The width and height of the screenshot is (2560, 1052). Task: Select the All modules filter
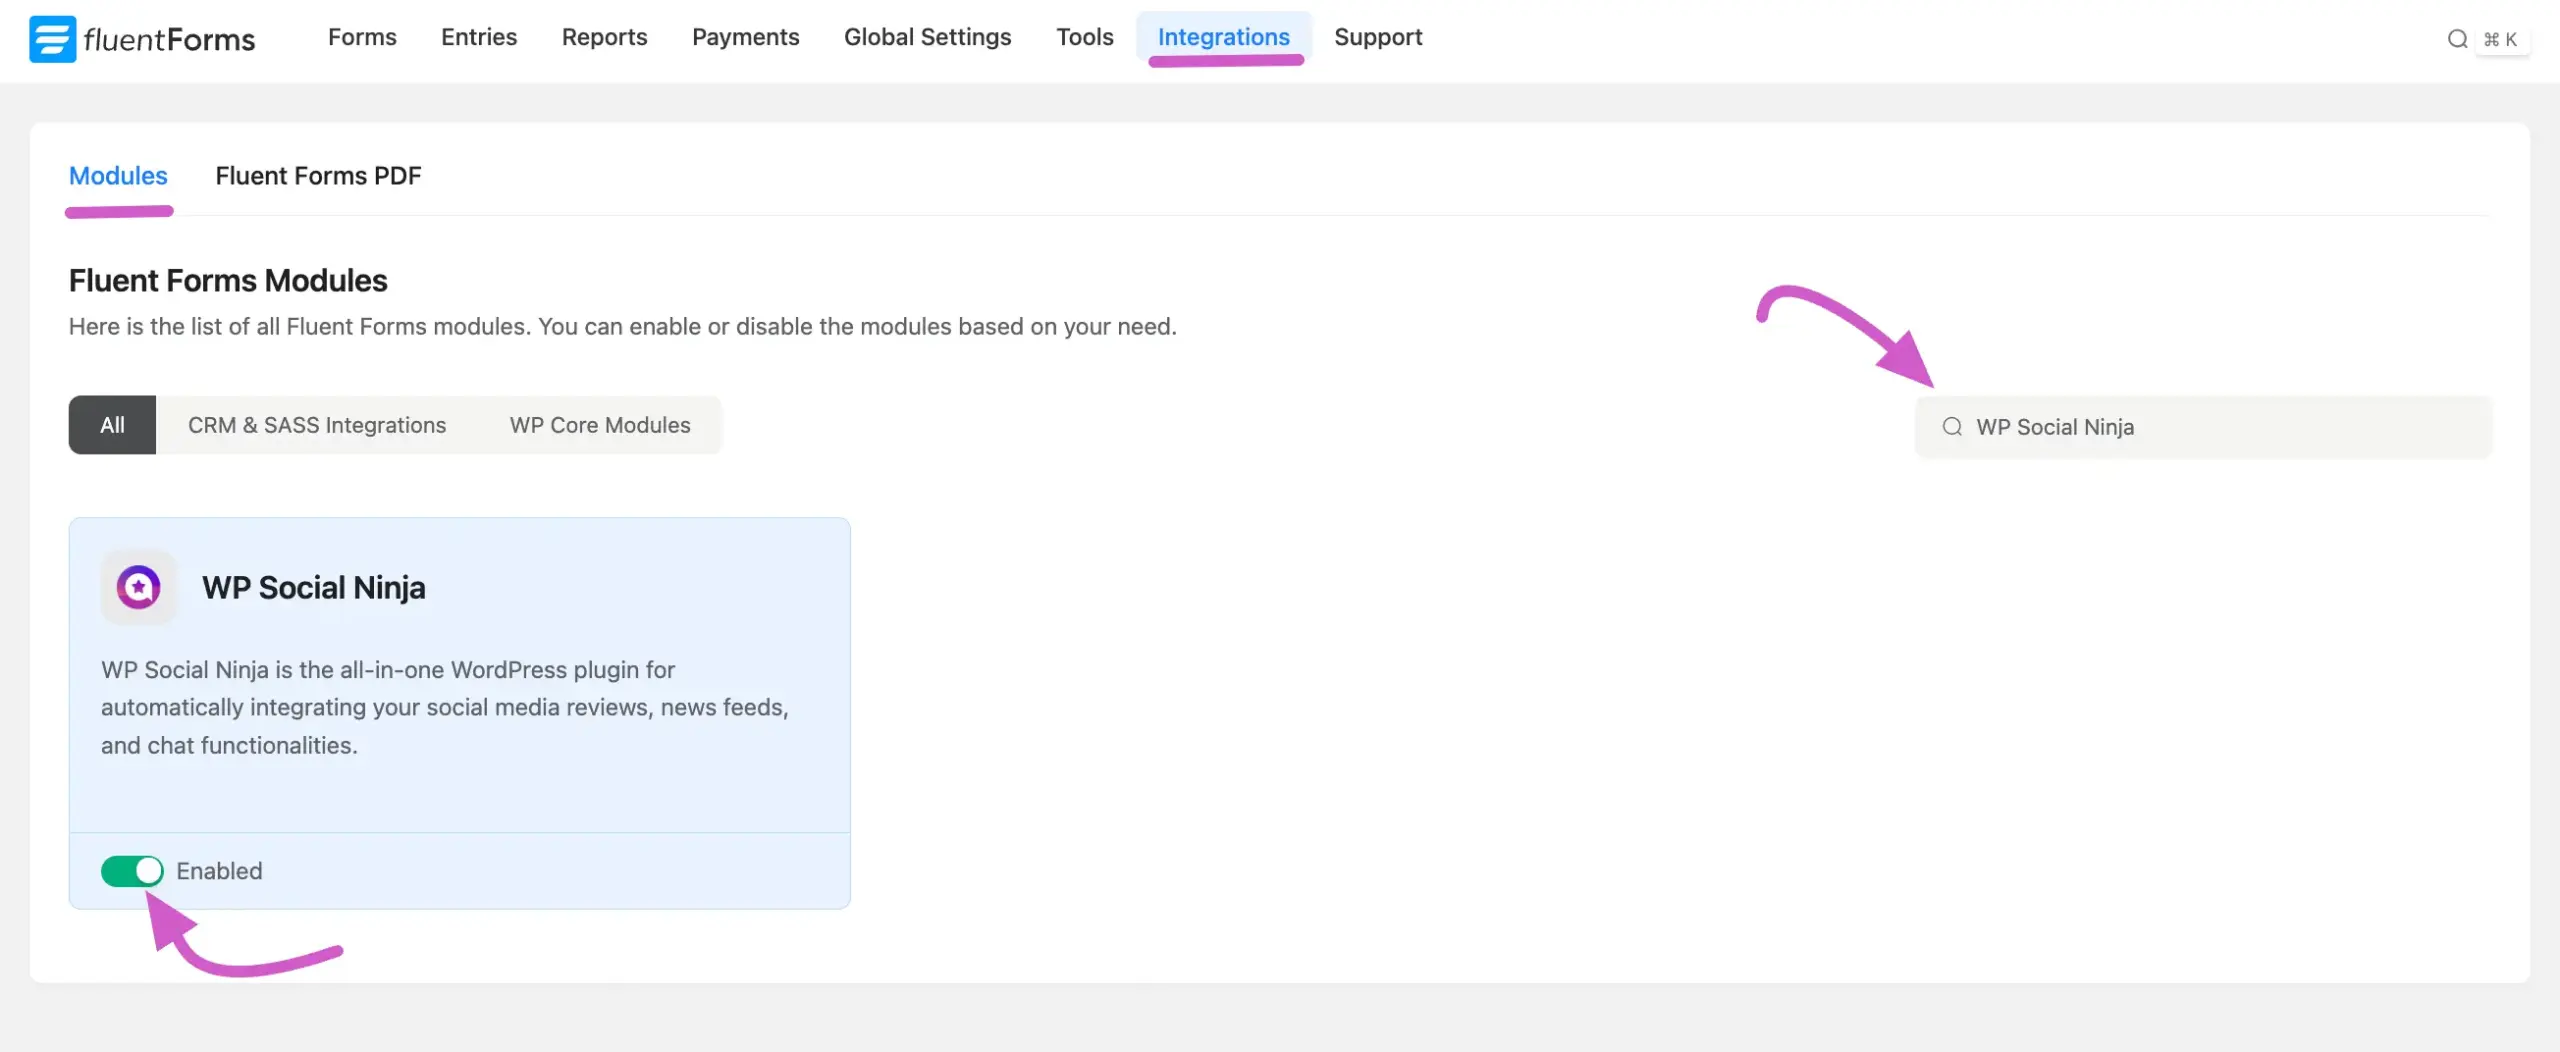[x=112, y=425]
